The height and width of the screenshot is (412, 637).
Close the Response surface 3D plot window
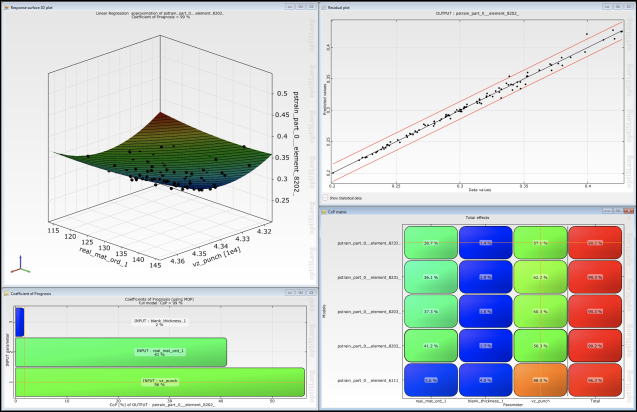coord(311,7)
